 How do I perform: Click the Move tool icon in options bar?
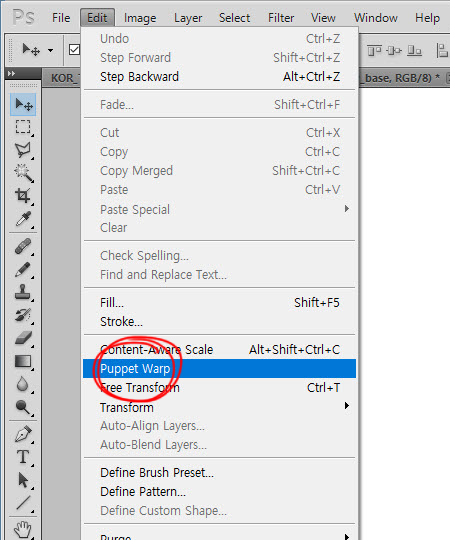31,50
